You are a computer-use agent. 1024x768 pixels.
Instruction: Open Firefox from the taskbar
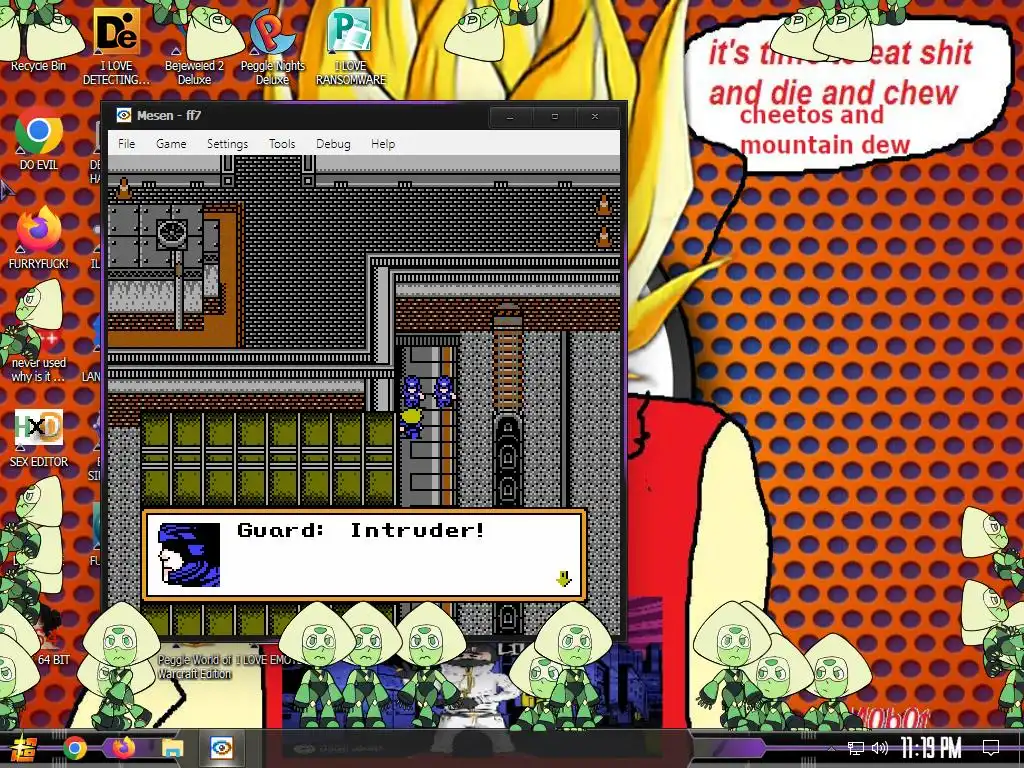[x=123, y=748]
